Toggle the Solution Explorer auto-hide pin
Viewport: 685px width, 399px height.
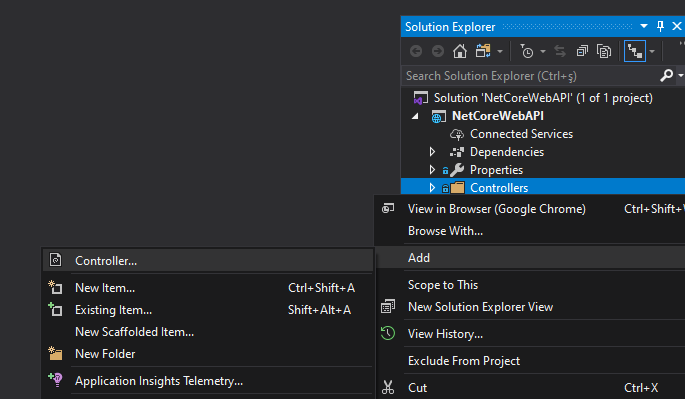[660, 27]
